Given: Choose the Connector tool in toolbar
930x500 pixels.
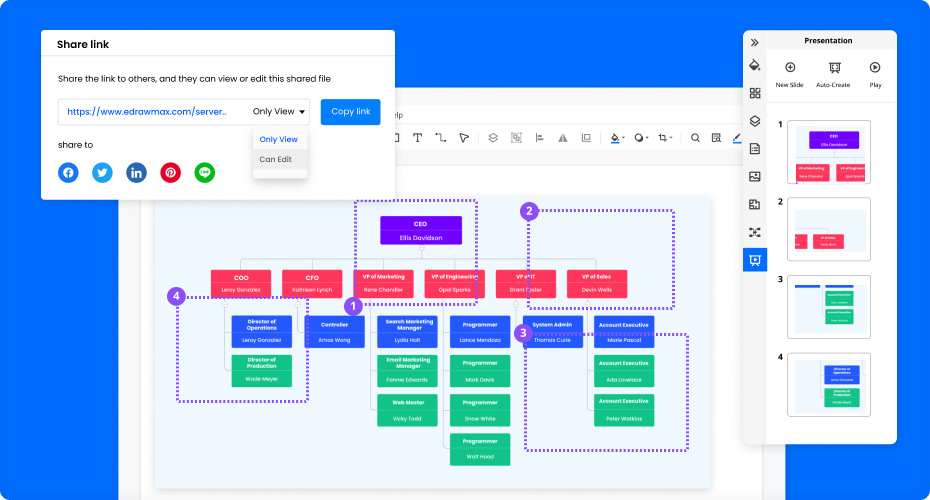Looking at the screenshot, I should 440,138.
